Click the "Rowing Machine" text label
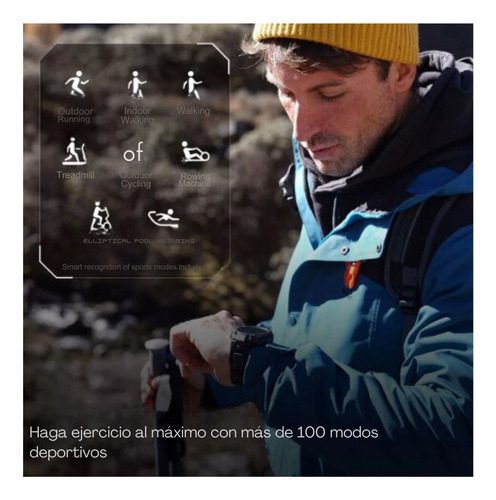The image size is (496, 500). [195, 180]
